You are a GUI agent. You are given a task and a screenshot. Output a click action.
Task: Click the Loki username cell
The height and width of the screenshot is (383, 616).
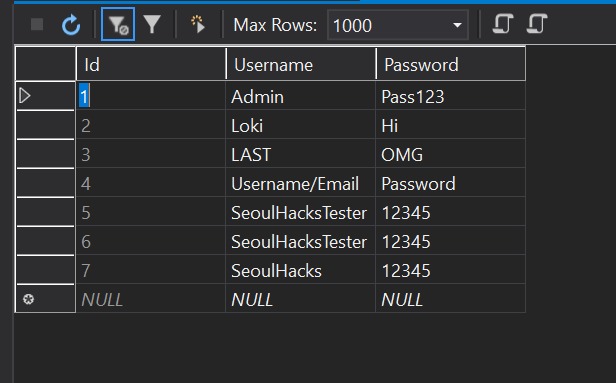click(301, 125)
